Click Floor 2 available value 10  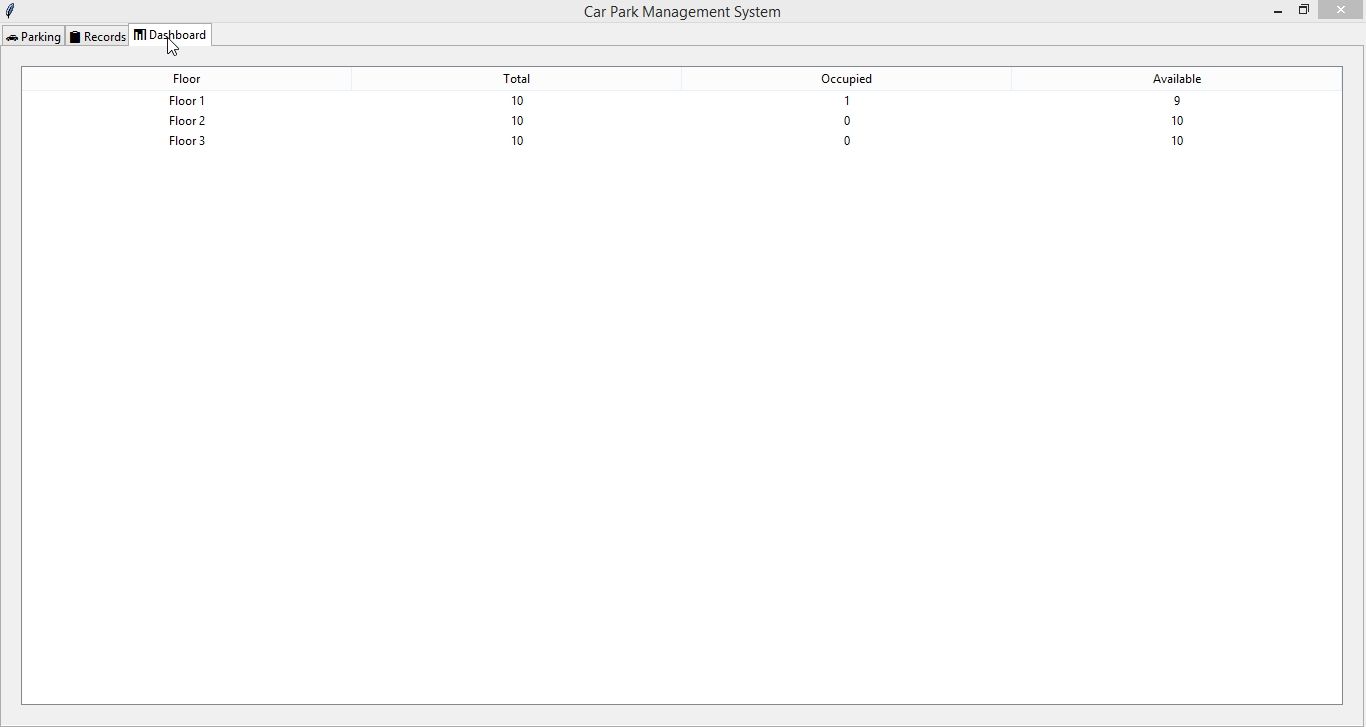point(1177,121)
